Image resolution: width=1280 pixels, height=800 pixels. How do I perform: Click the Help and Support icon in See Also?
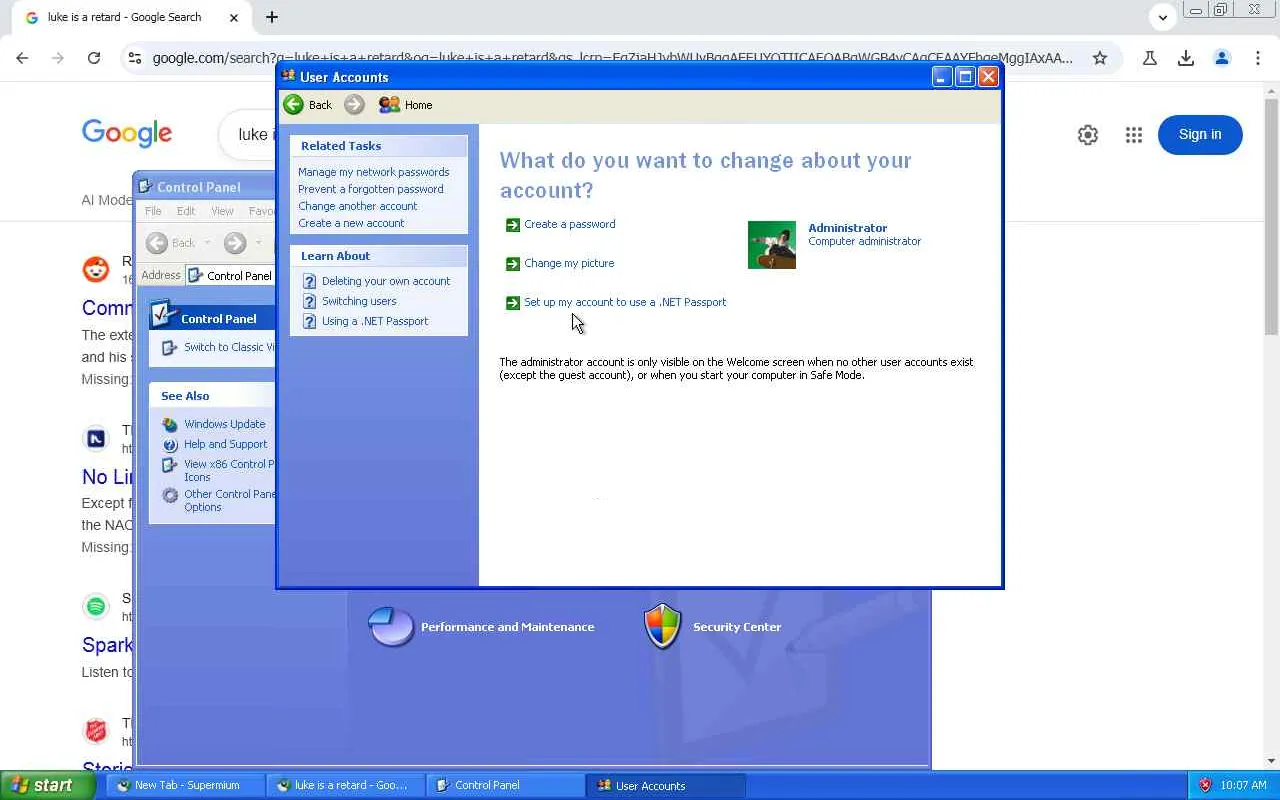pos(170,445)
